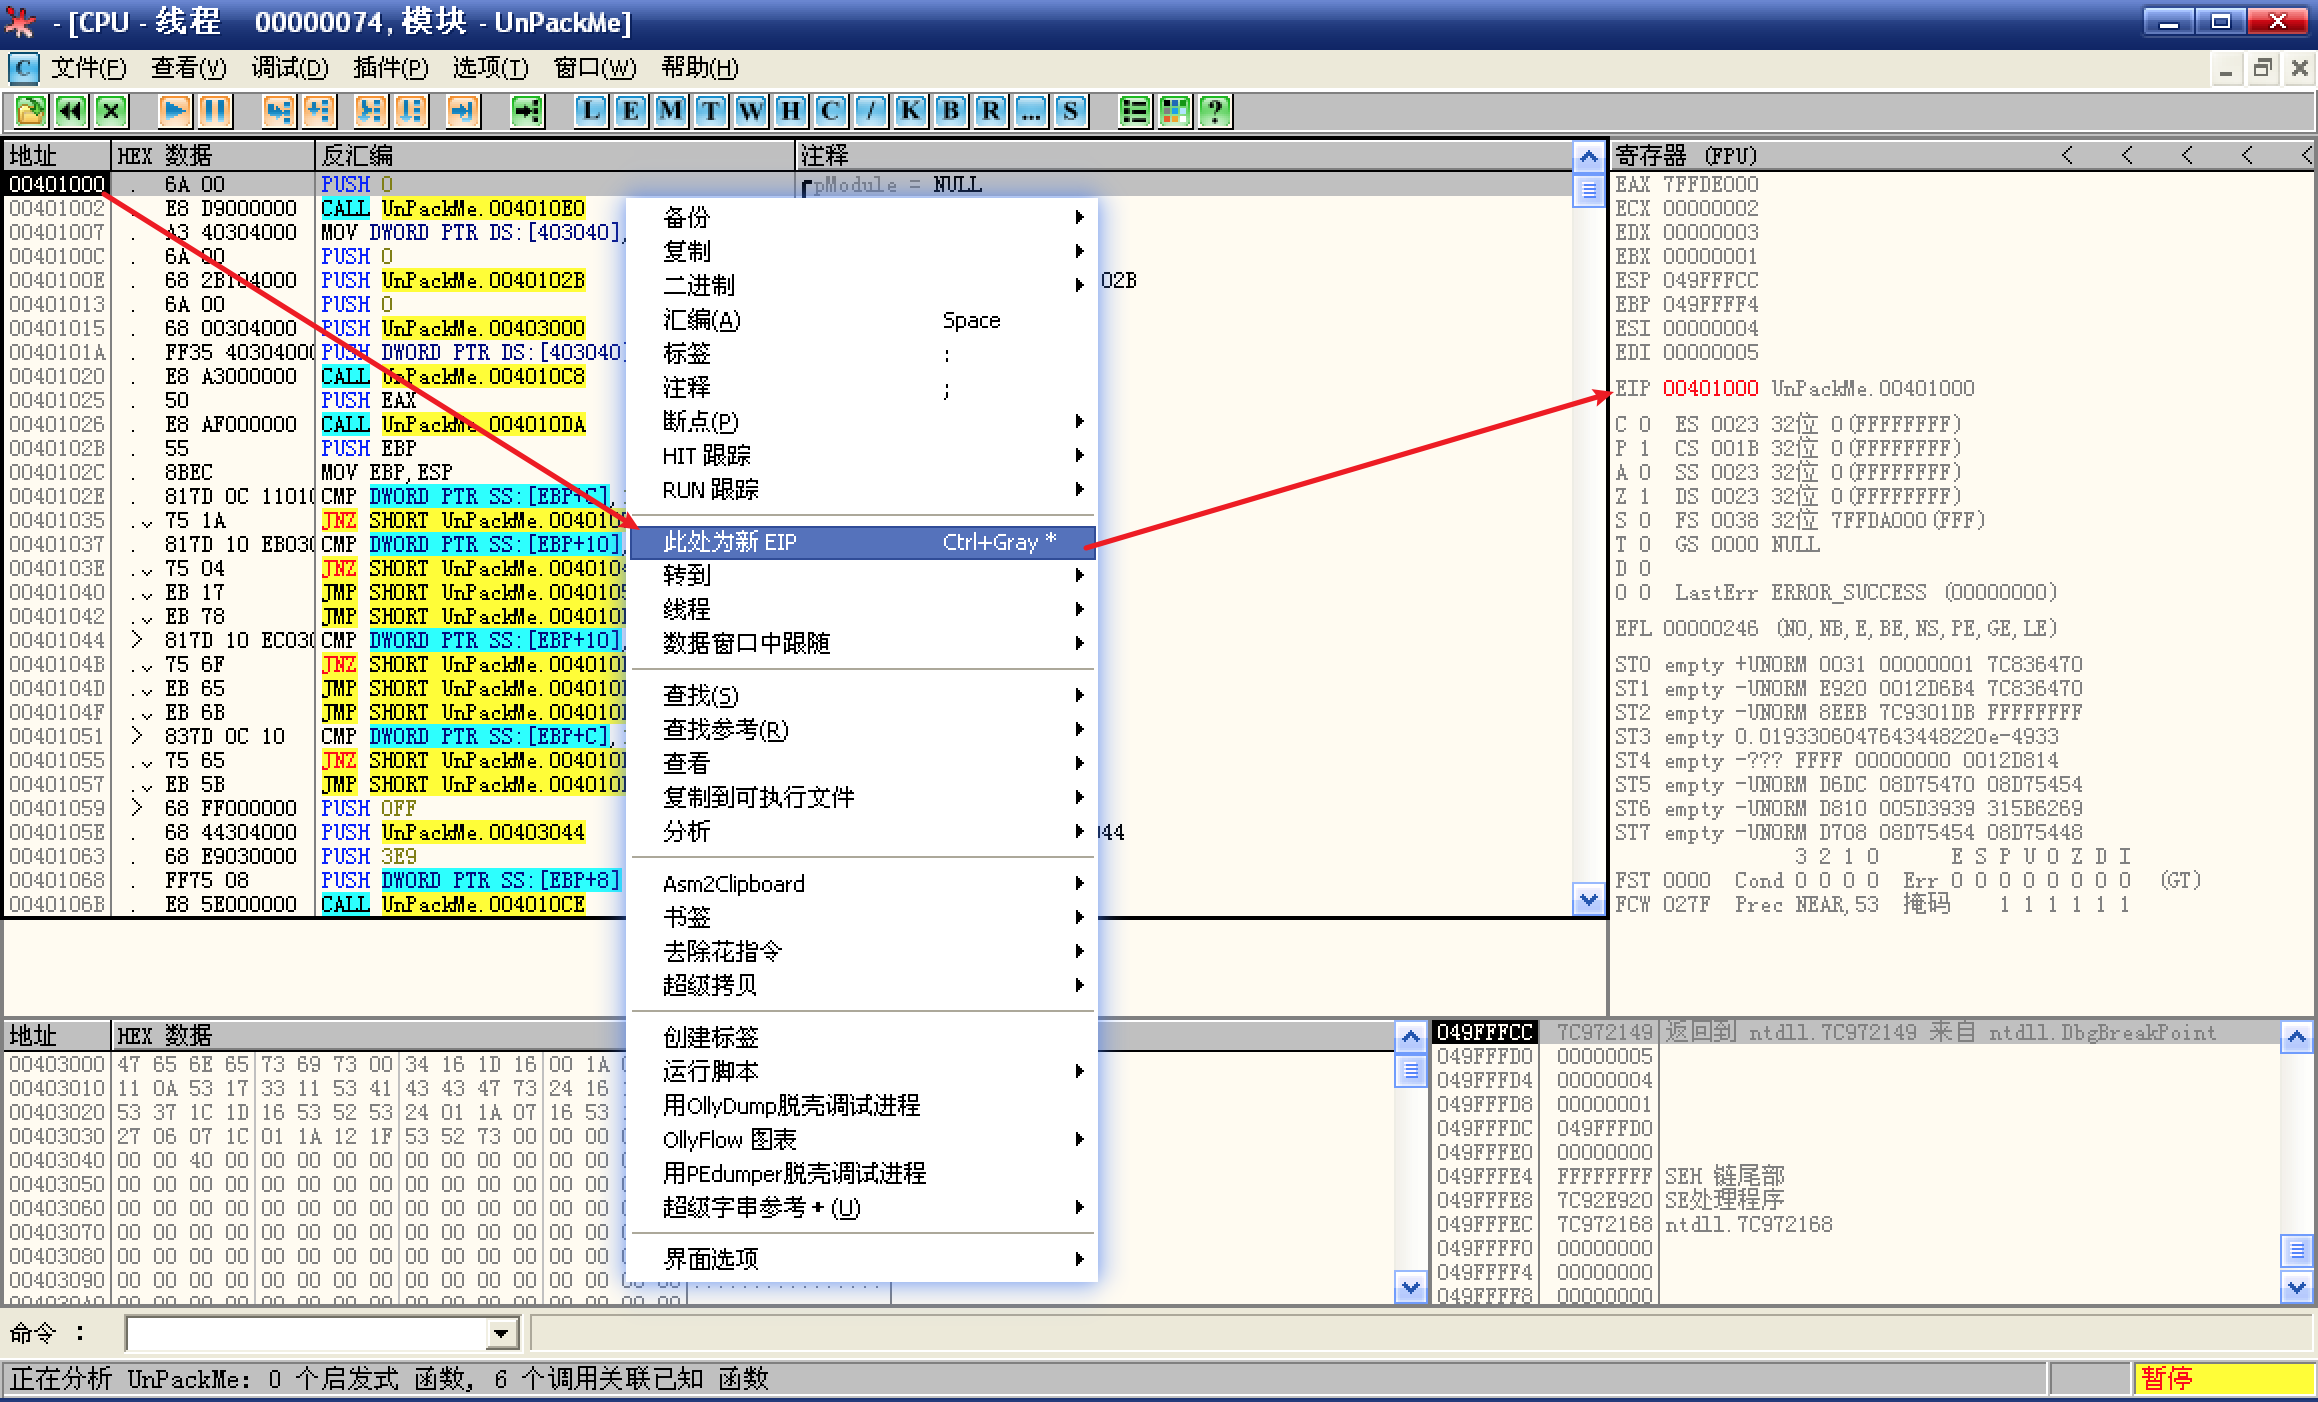Open the command line dropdown arrow
The width and height of the screenshot is (2318, 1402).
[501, 1333]
